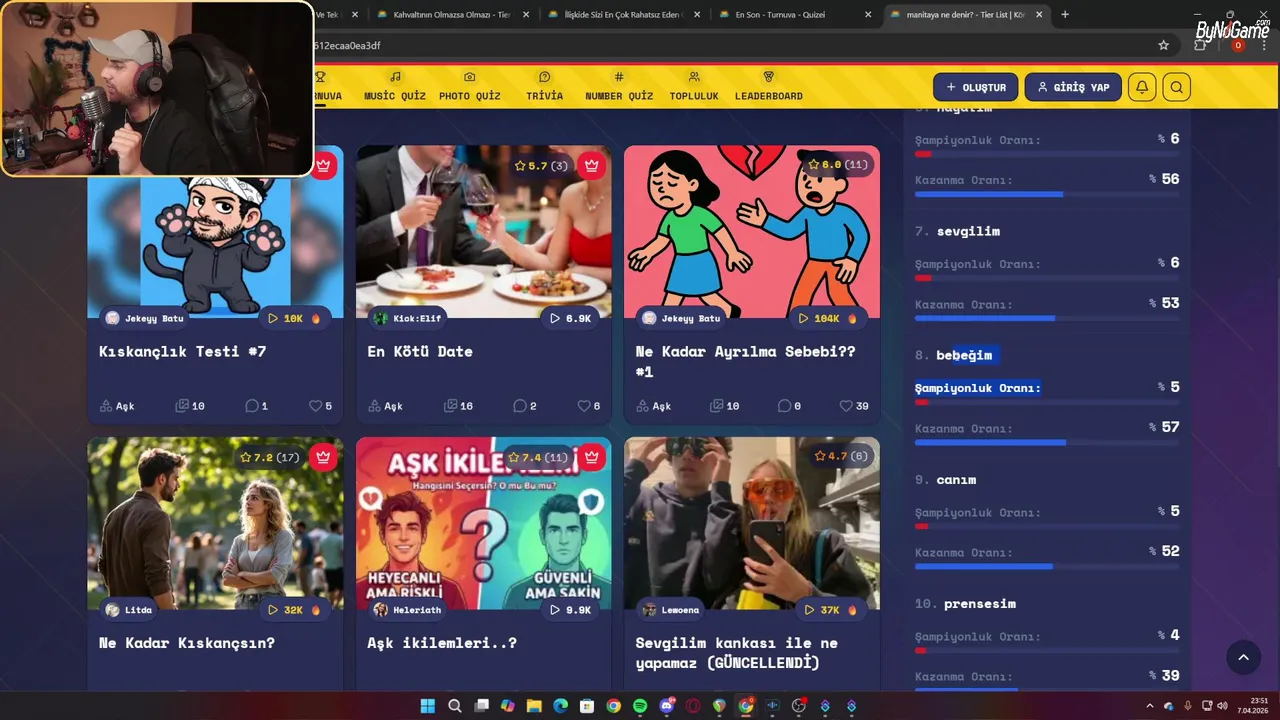Open Spotify from the taskbar

click(x=640, y=706)
